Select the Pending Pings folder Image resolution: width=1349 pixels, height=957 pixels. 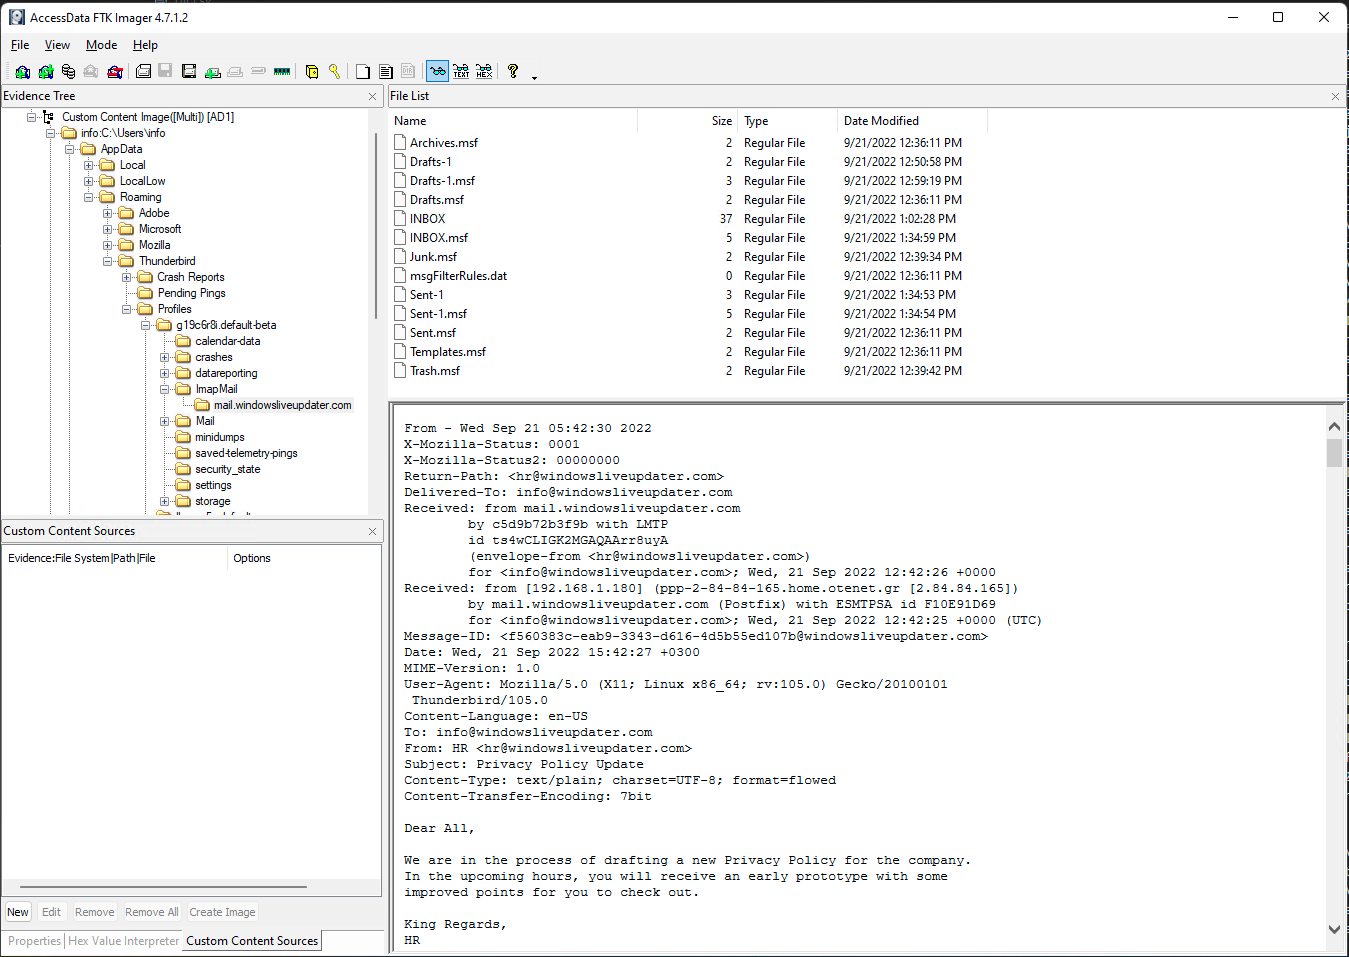click(191, 293)
